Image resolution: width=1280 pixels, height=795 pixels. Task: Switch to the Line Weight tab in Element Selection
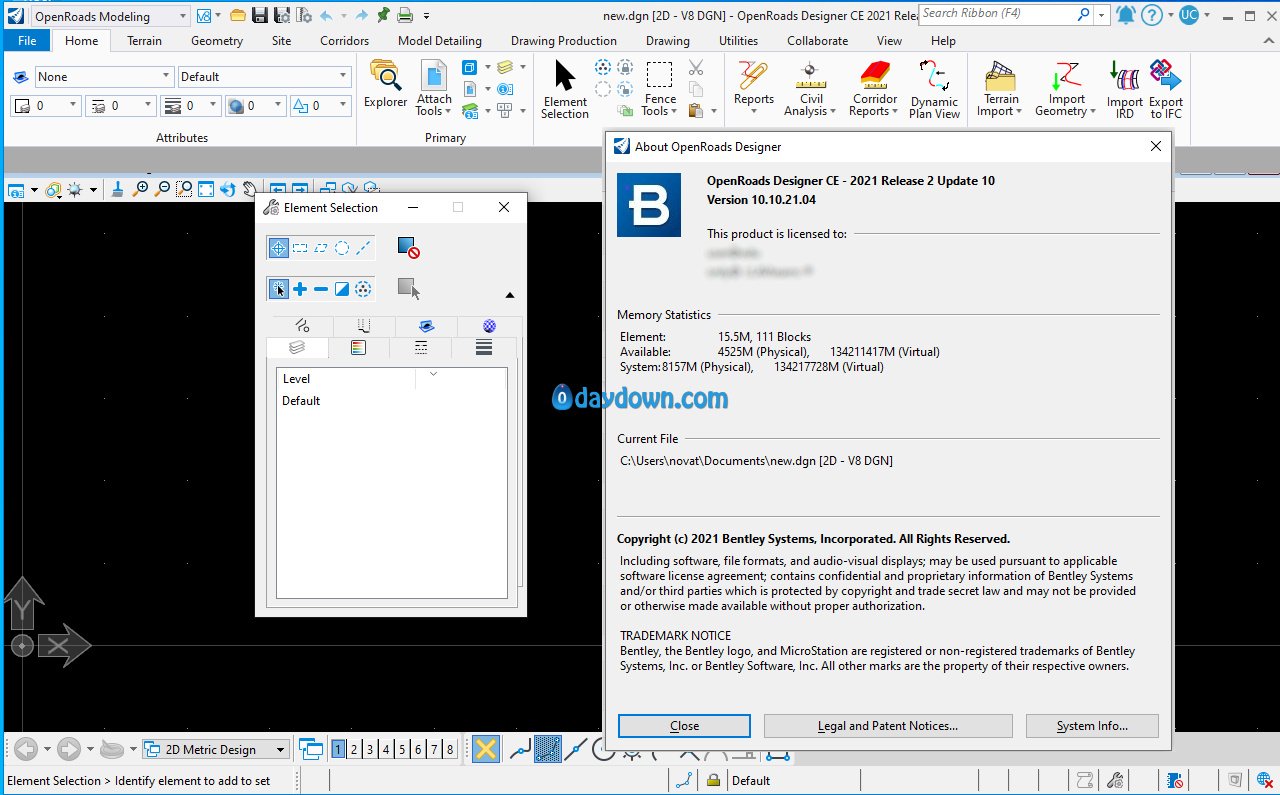[x=484, y=347]
